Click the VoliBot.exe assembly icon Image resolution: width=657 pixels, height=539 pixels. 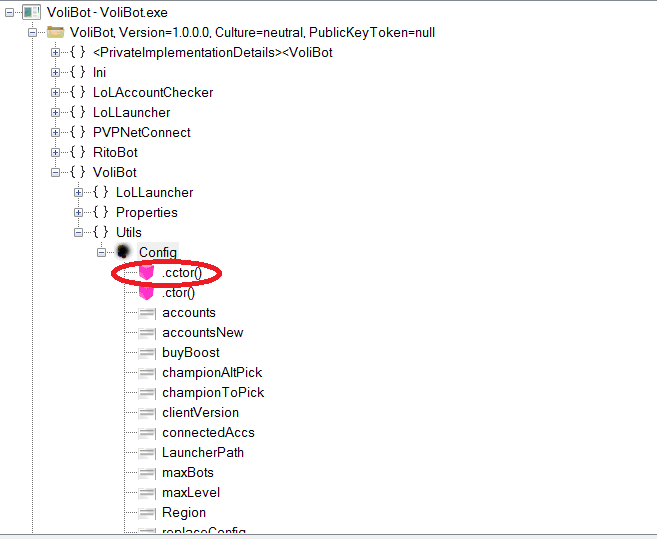tap(31, 12)
